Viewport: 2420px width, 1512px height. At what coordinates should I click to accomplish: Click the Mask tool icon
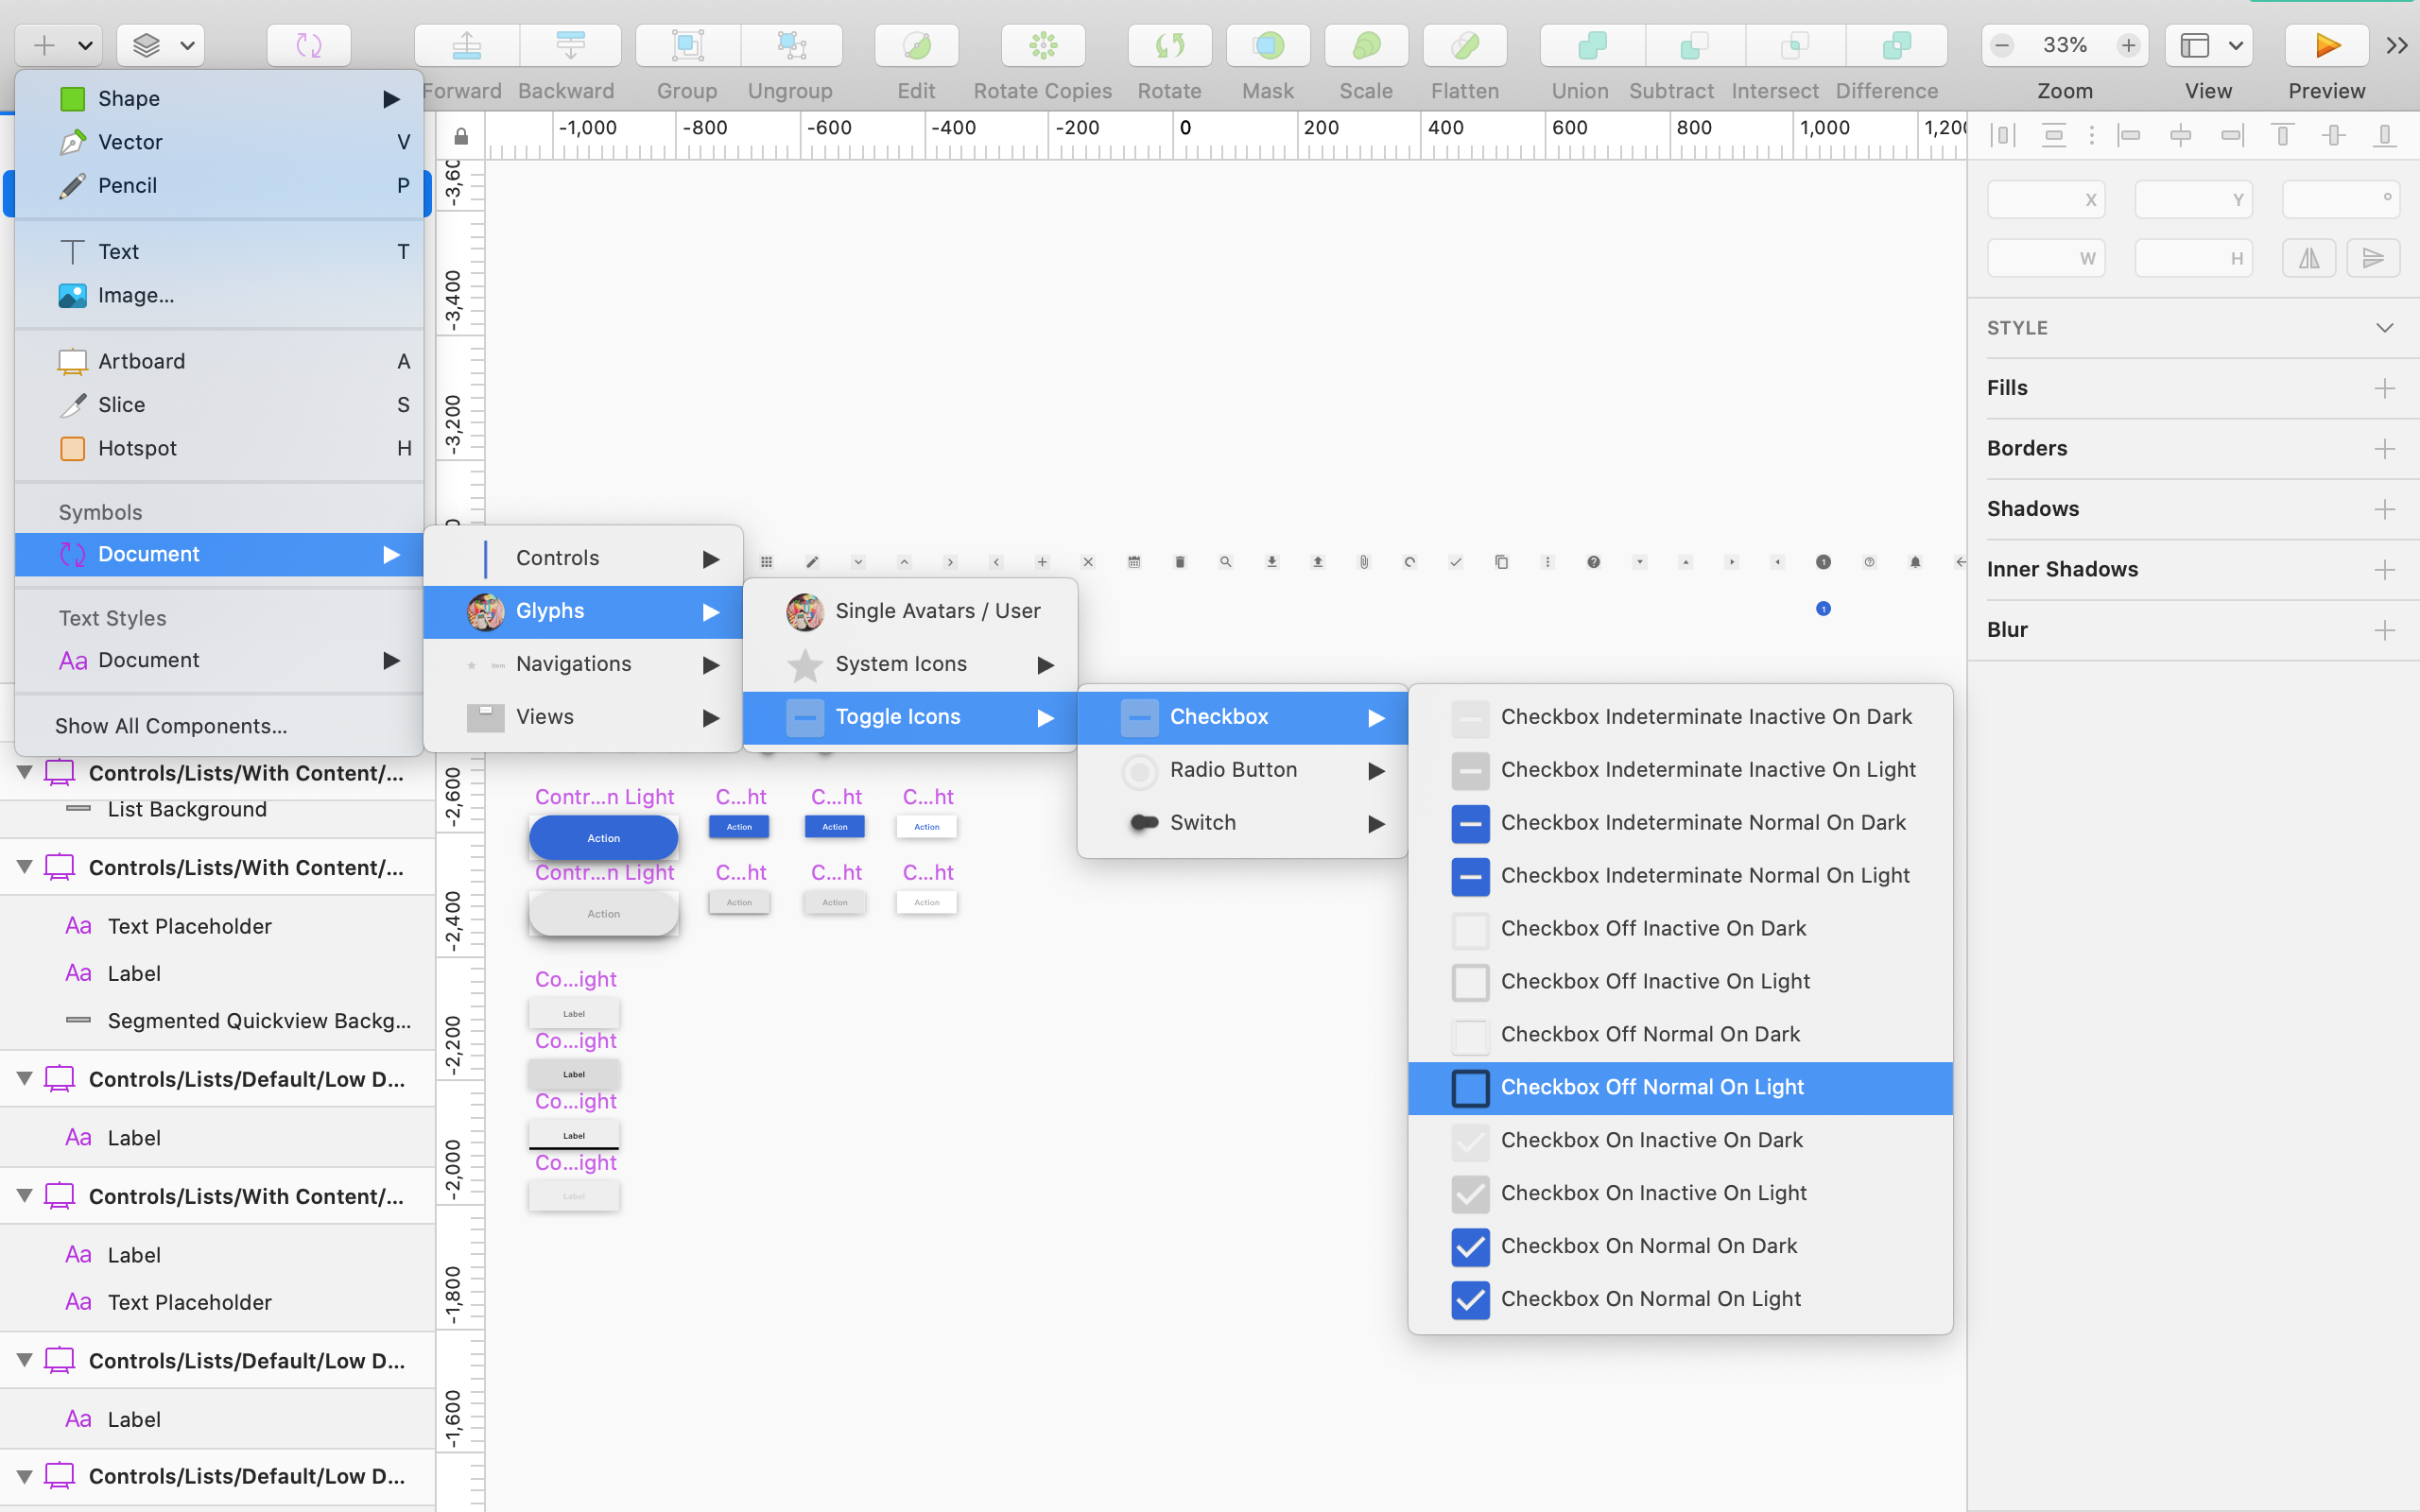1268,45
